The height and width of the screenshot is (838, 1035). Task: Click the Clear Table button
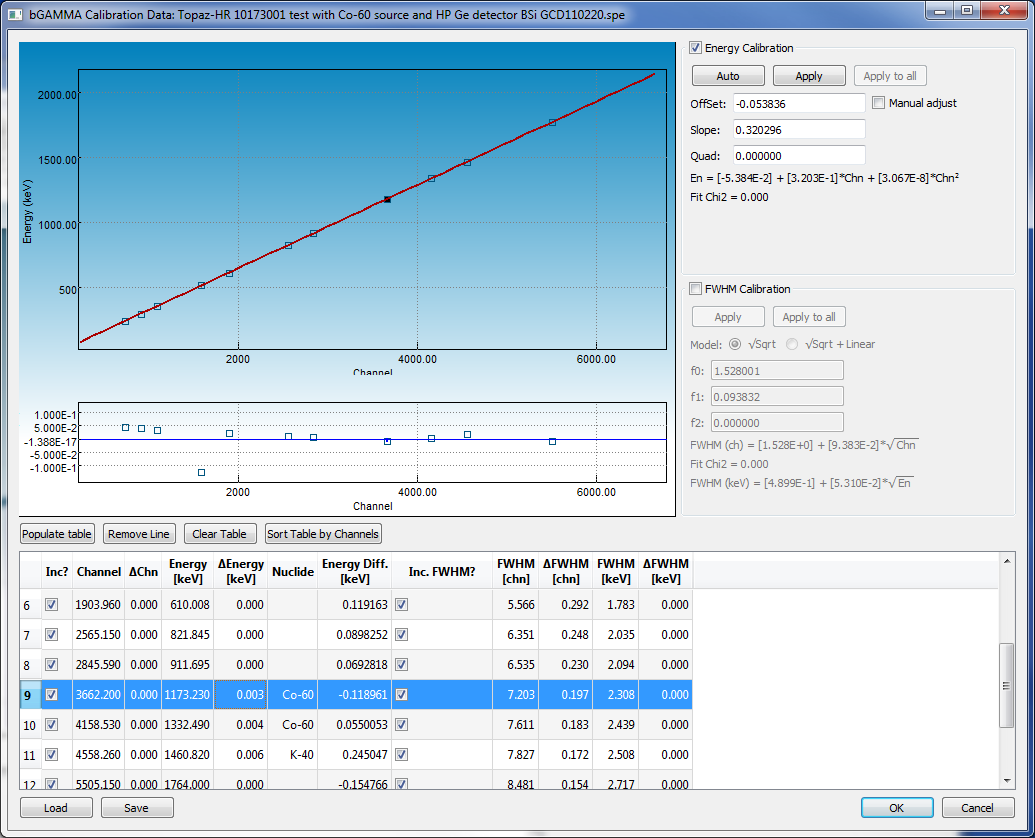click(219, 534)
